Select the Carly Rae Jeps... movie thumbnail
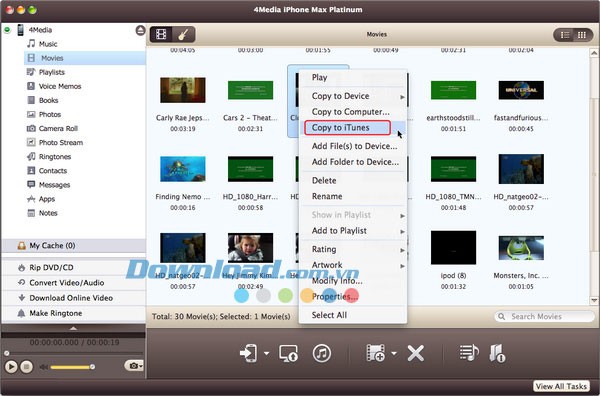600x396 pixels. coord(183,90)
